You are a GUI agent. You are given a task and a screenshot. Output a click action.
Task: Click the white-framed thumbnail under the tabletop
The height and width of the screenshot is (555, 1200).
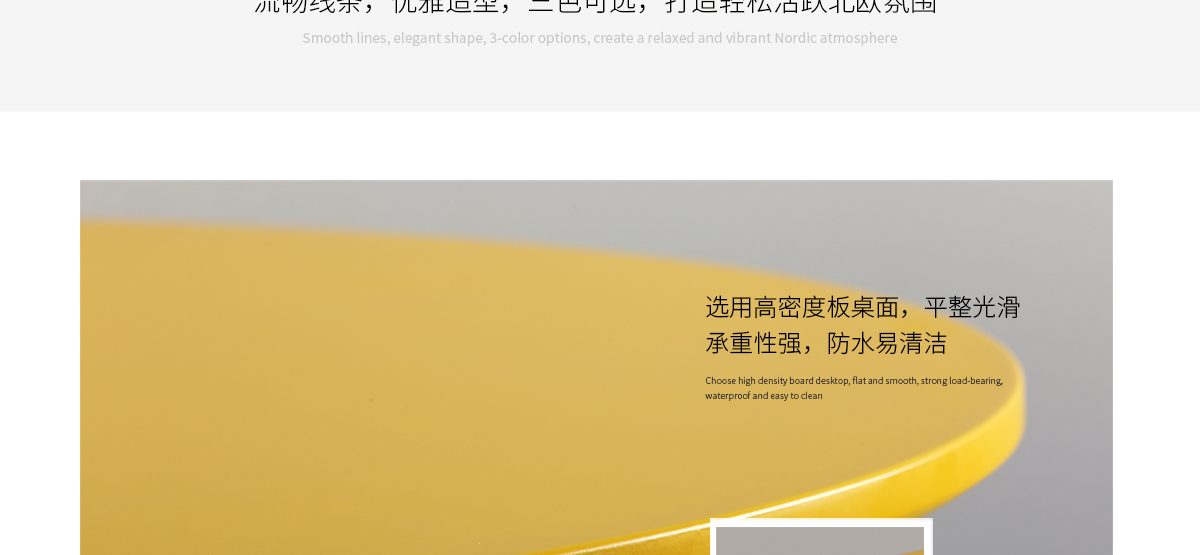point(820,538)
